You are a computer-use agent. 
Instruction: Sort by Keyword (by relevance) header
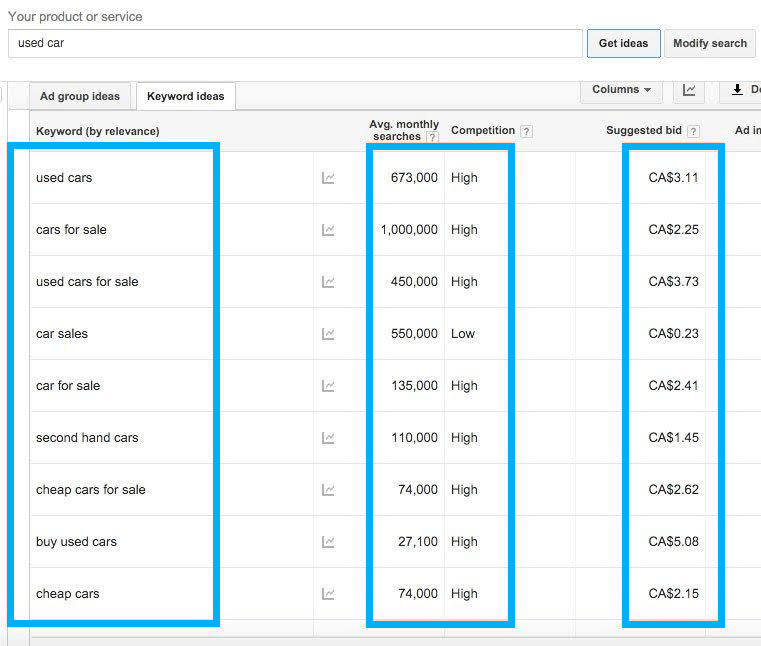click(x=98, y=131)
